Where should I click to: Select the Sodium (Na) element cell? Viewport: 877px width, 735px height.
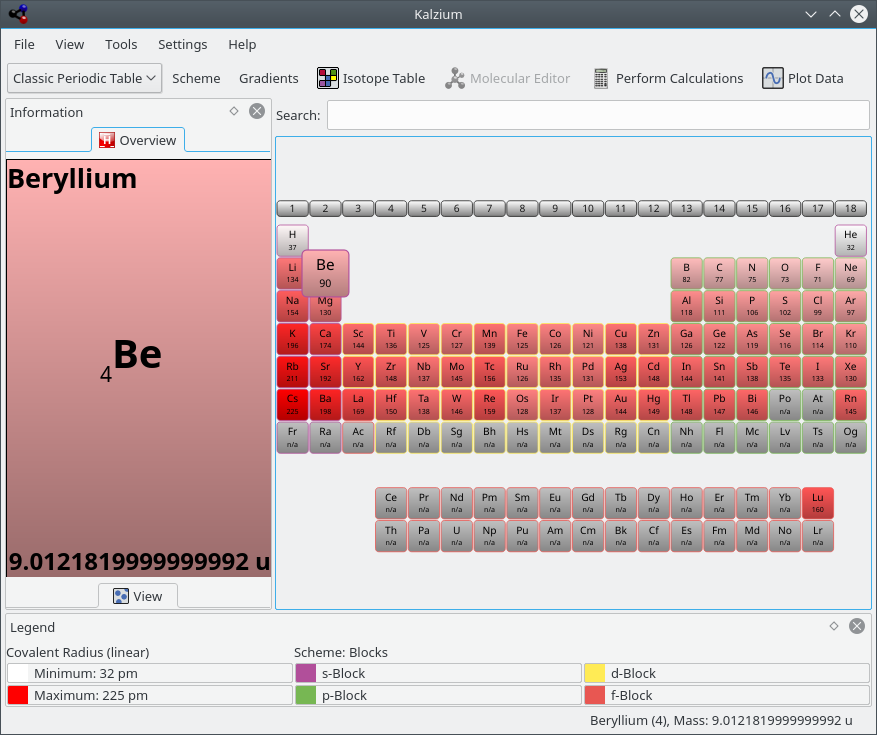[x=293, y=306]
